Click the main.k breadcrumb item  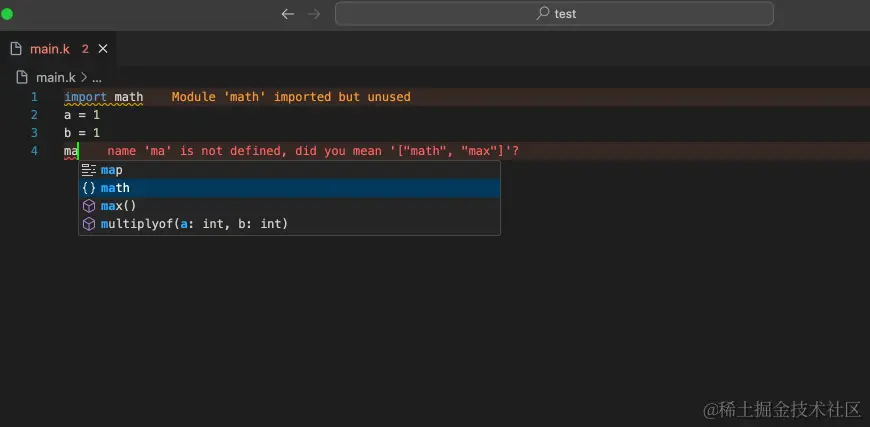pyautogui.click(x=56, y=78)
